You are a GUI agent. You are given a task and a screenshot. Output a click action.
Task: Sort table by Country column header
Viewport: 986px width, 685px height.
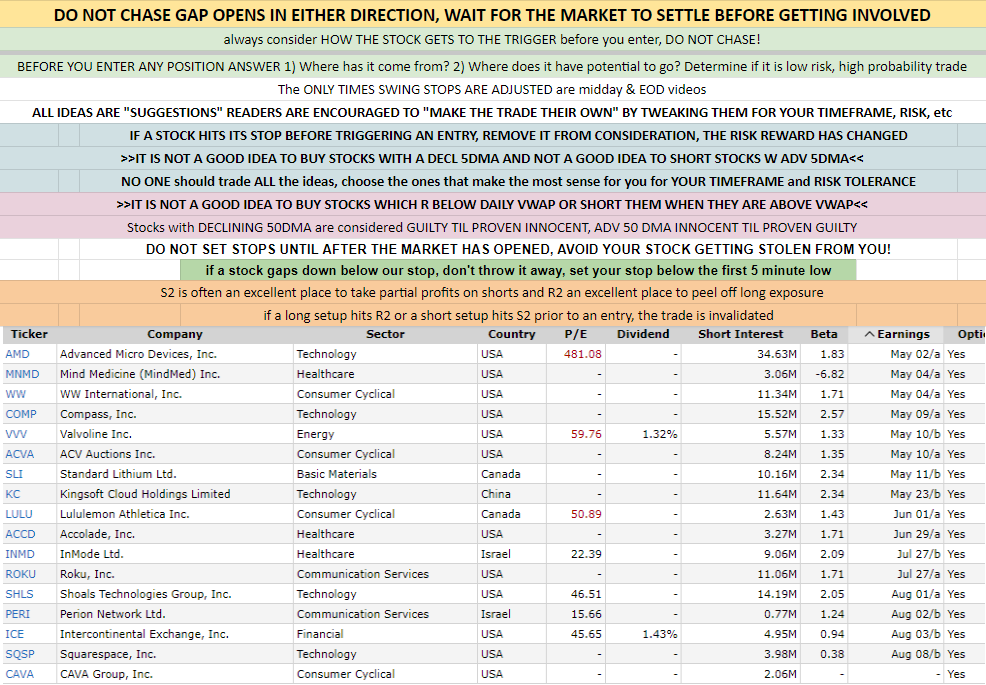[512, 335]
